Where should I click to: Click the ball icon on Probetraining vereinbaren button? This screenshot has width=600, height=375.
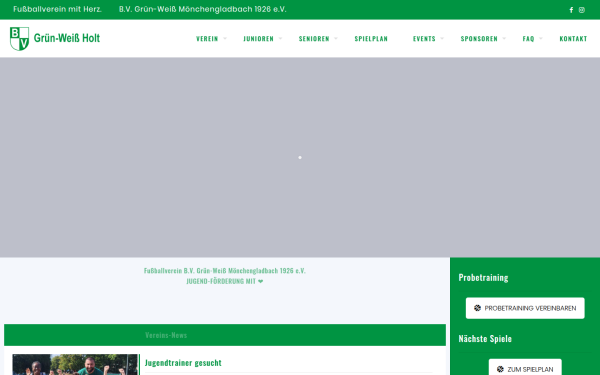pyautogui.click(x=477, y=308)
